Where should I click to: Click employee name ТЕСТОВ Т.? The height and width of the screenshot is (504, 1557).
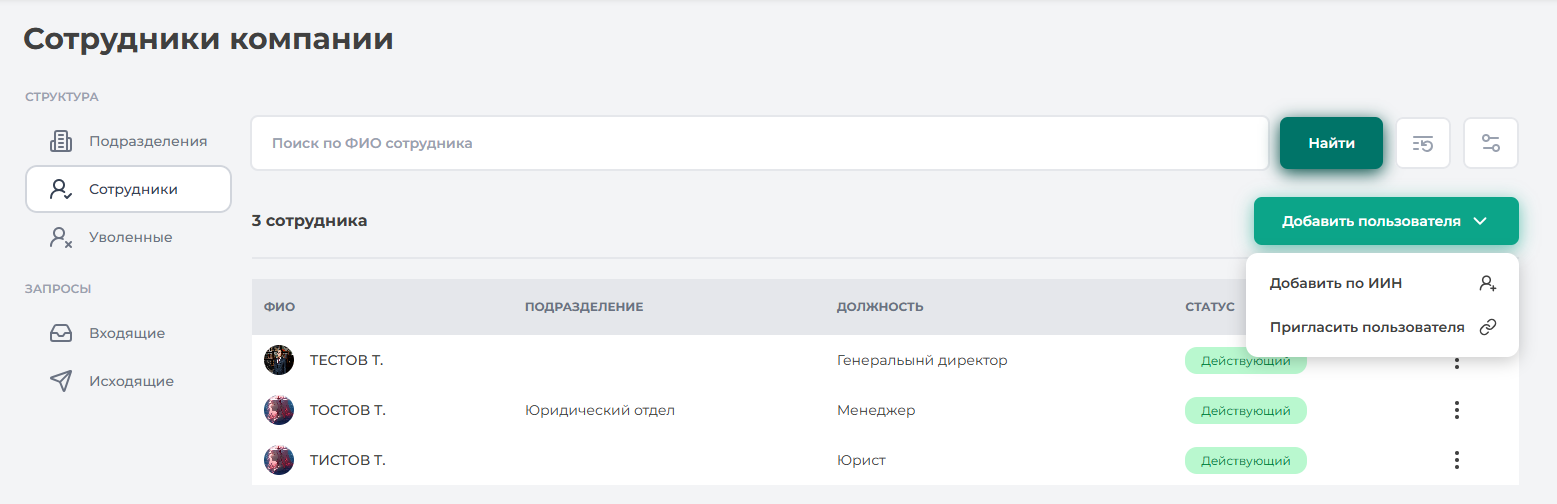346,360
